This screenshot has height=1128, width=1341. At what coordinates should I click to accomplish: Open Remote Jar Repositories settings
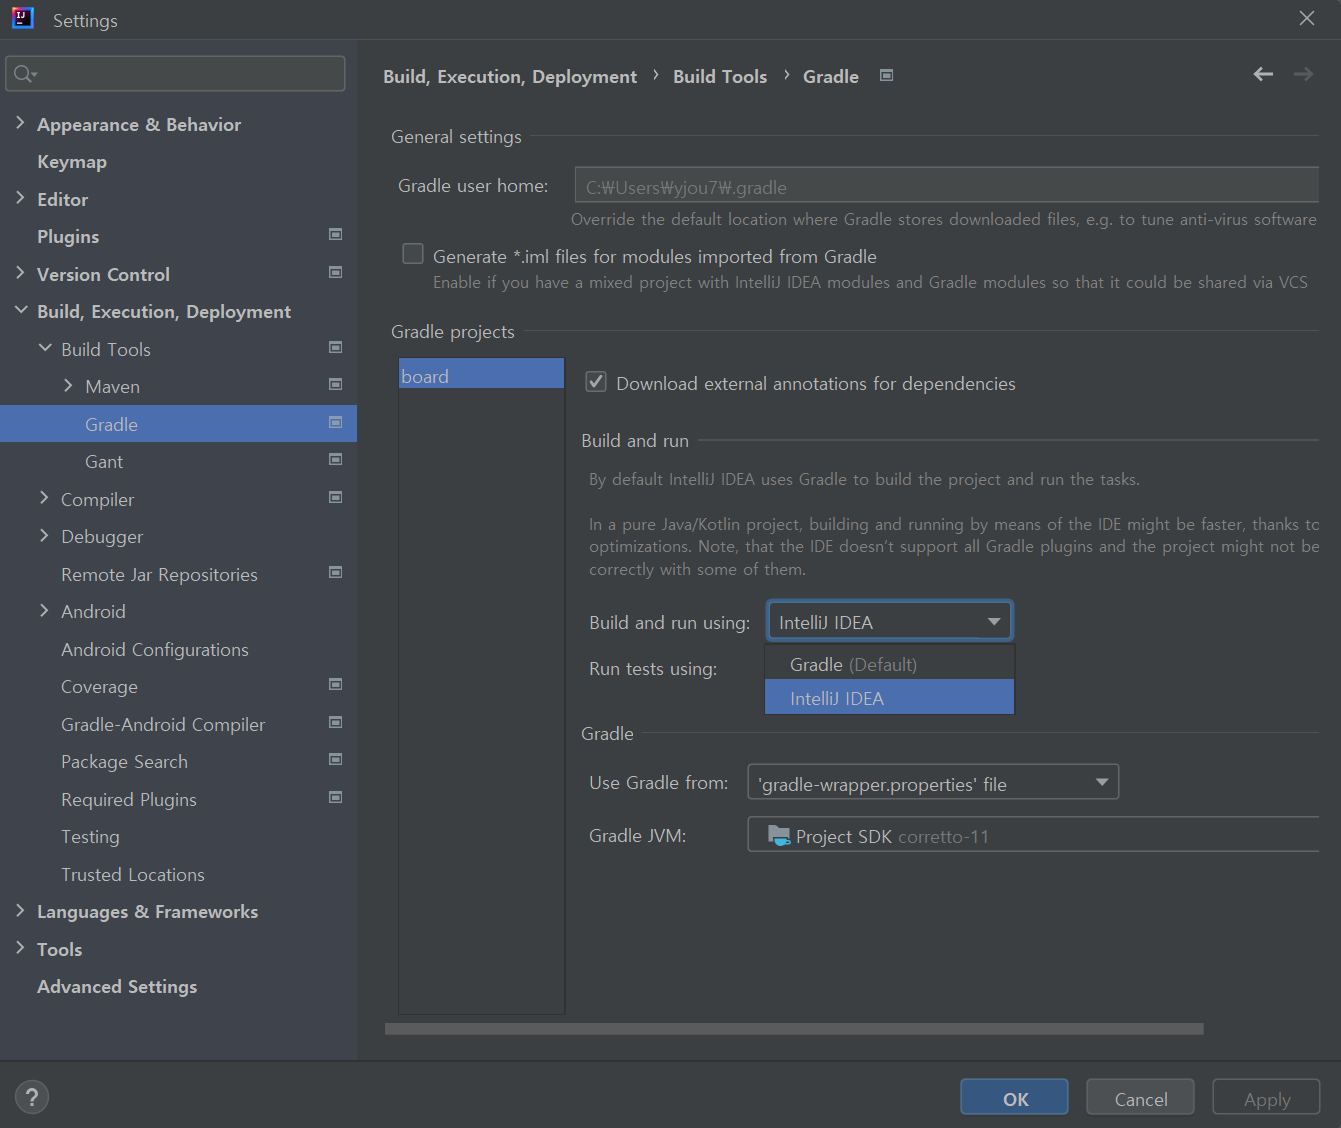(x=159, y=574)
